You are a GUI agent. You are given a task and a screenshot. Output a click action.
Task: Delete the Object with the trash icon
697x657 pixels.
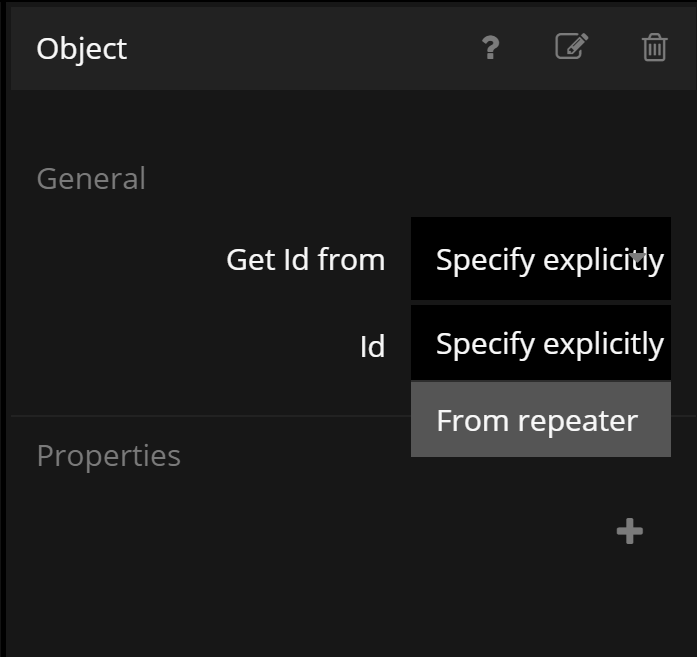tap(654, 48)
